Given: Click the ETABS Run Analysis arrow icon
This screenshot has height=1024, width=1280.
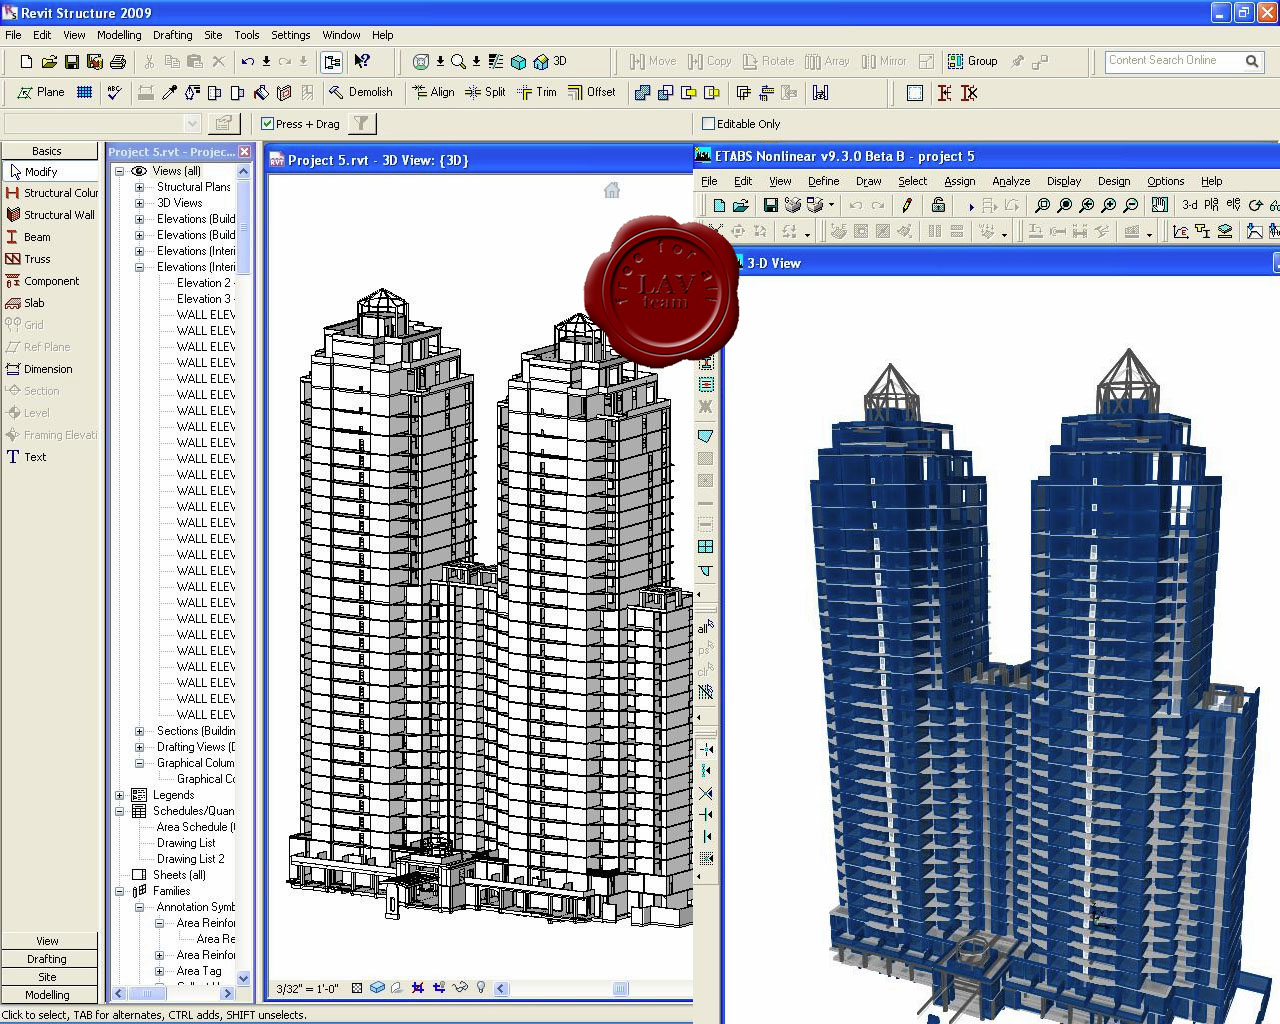Looking at the screenshot, I should 970,206.
